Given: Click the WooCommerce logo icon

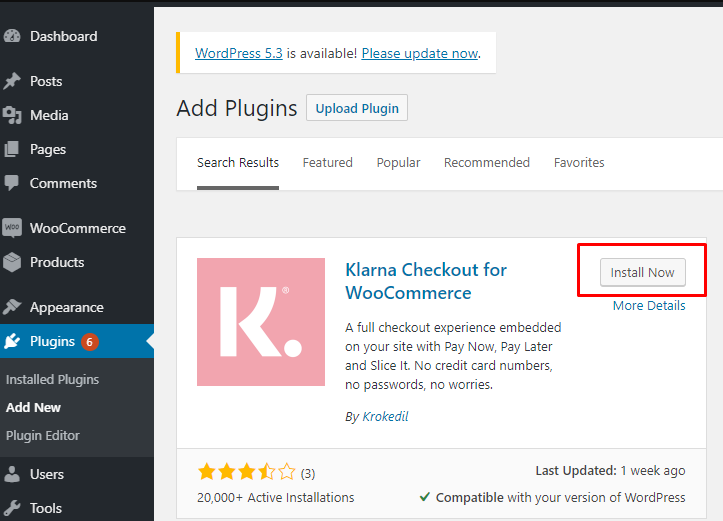Looking at the screenshot, I should tap(12, 229).
